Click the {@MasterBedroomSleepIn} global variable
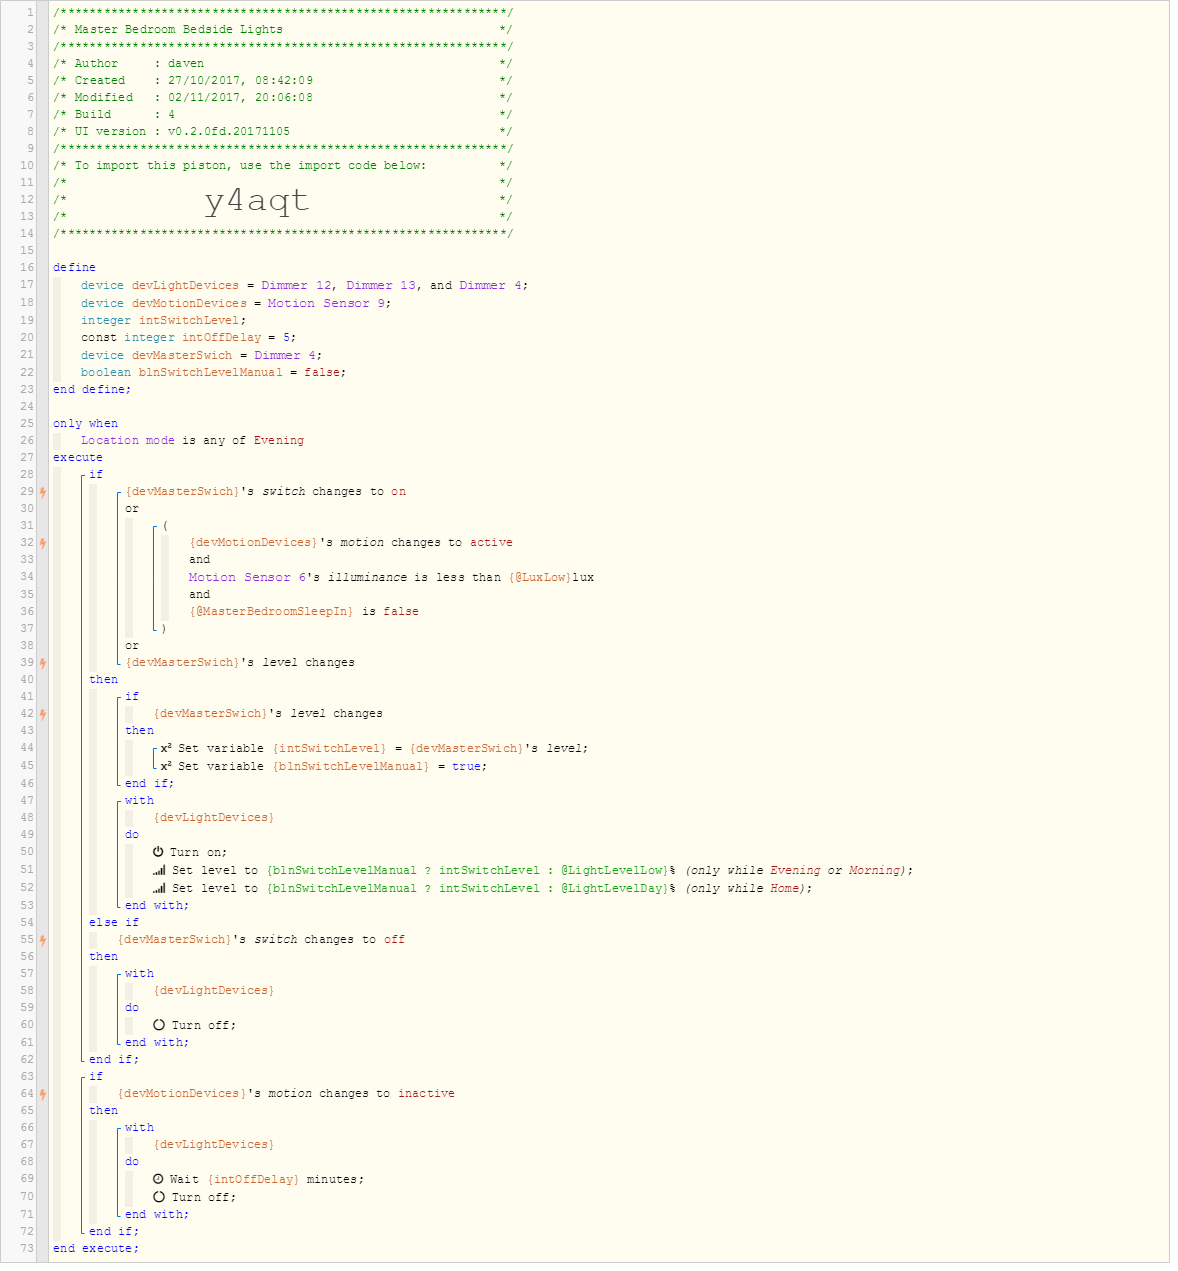The height and width of the screenshot is (1271, 1178). [271, 611]
